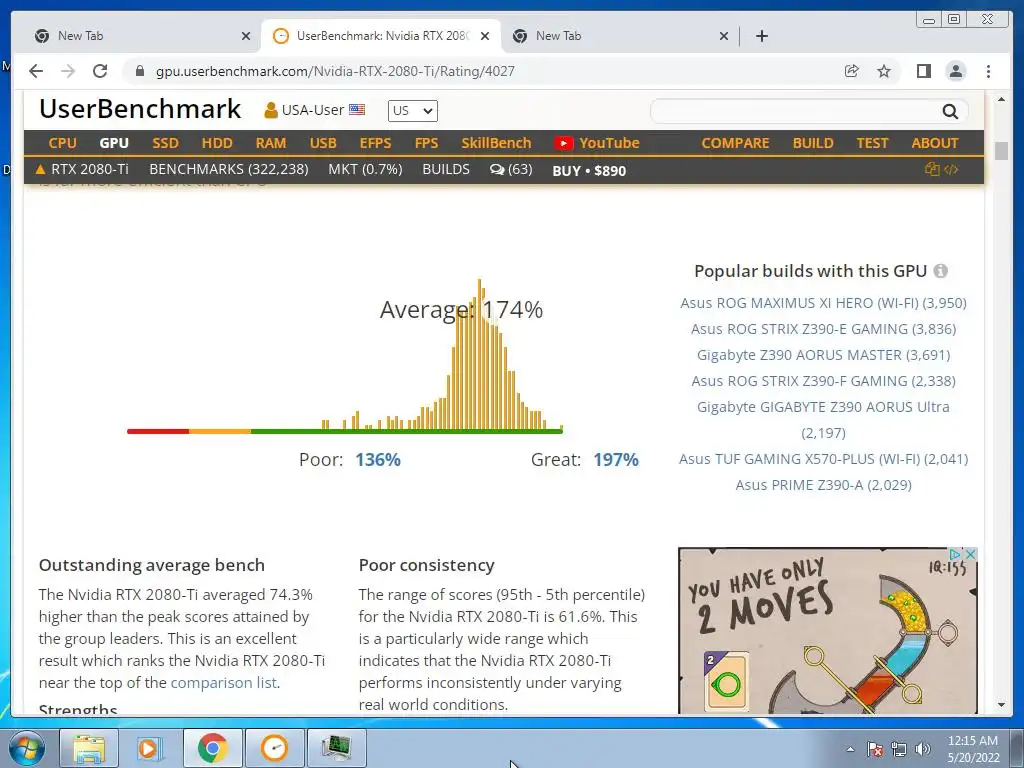Open the orange clock app in taskbar
The width and height of the screenshot is (1024, 768).
coord(274,748)
